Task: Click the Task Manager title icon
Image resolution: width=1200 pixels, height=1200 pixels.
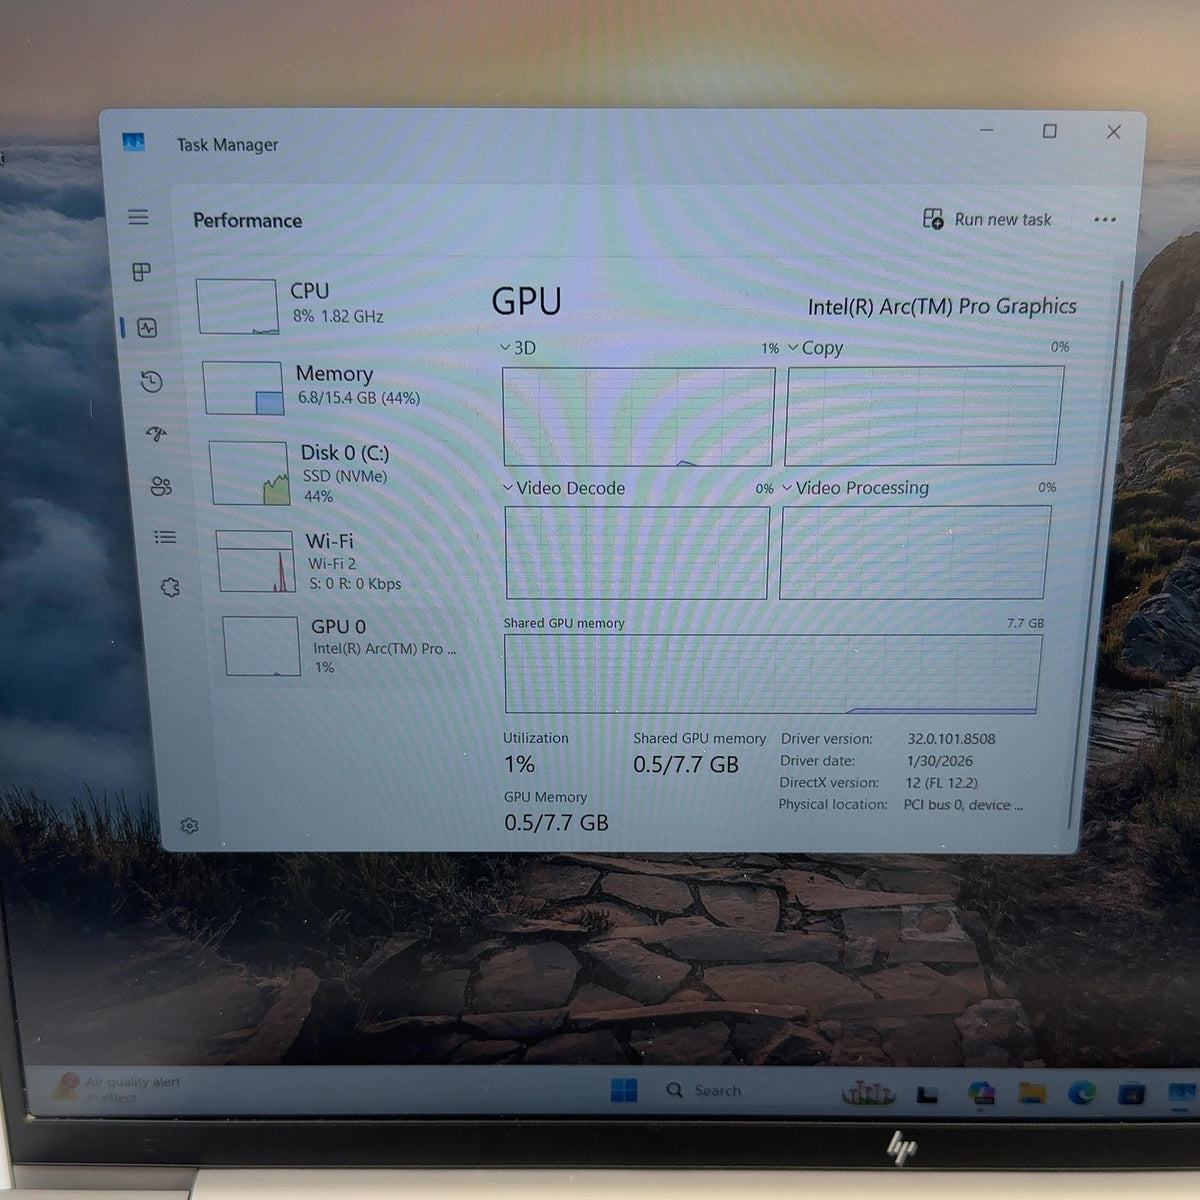Action: click(x=134, y=142)
